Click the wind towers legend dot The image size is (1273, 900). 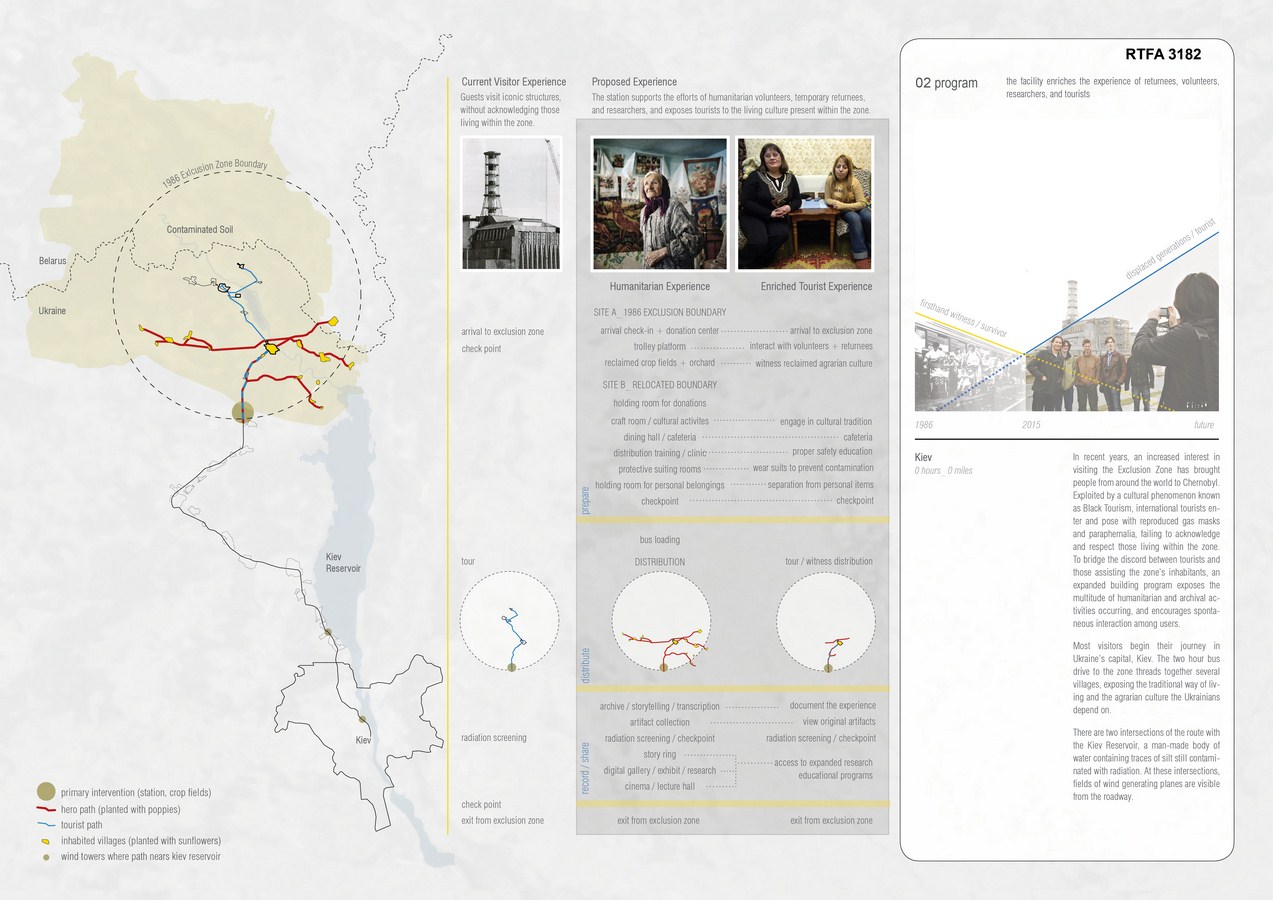(45, 857)
